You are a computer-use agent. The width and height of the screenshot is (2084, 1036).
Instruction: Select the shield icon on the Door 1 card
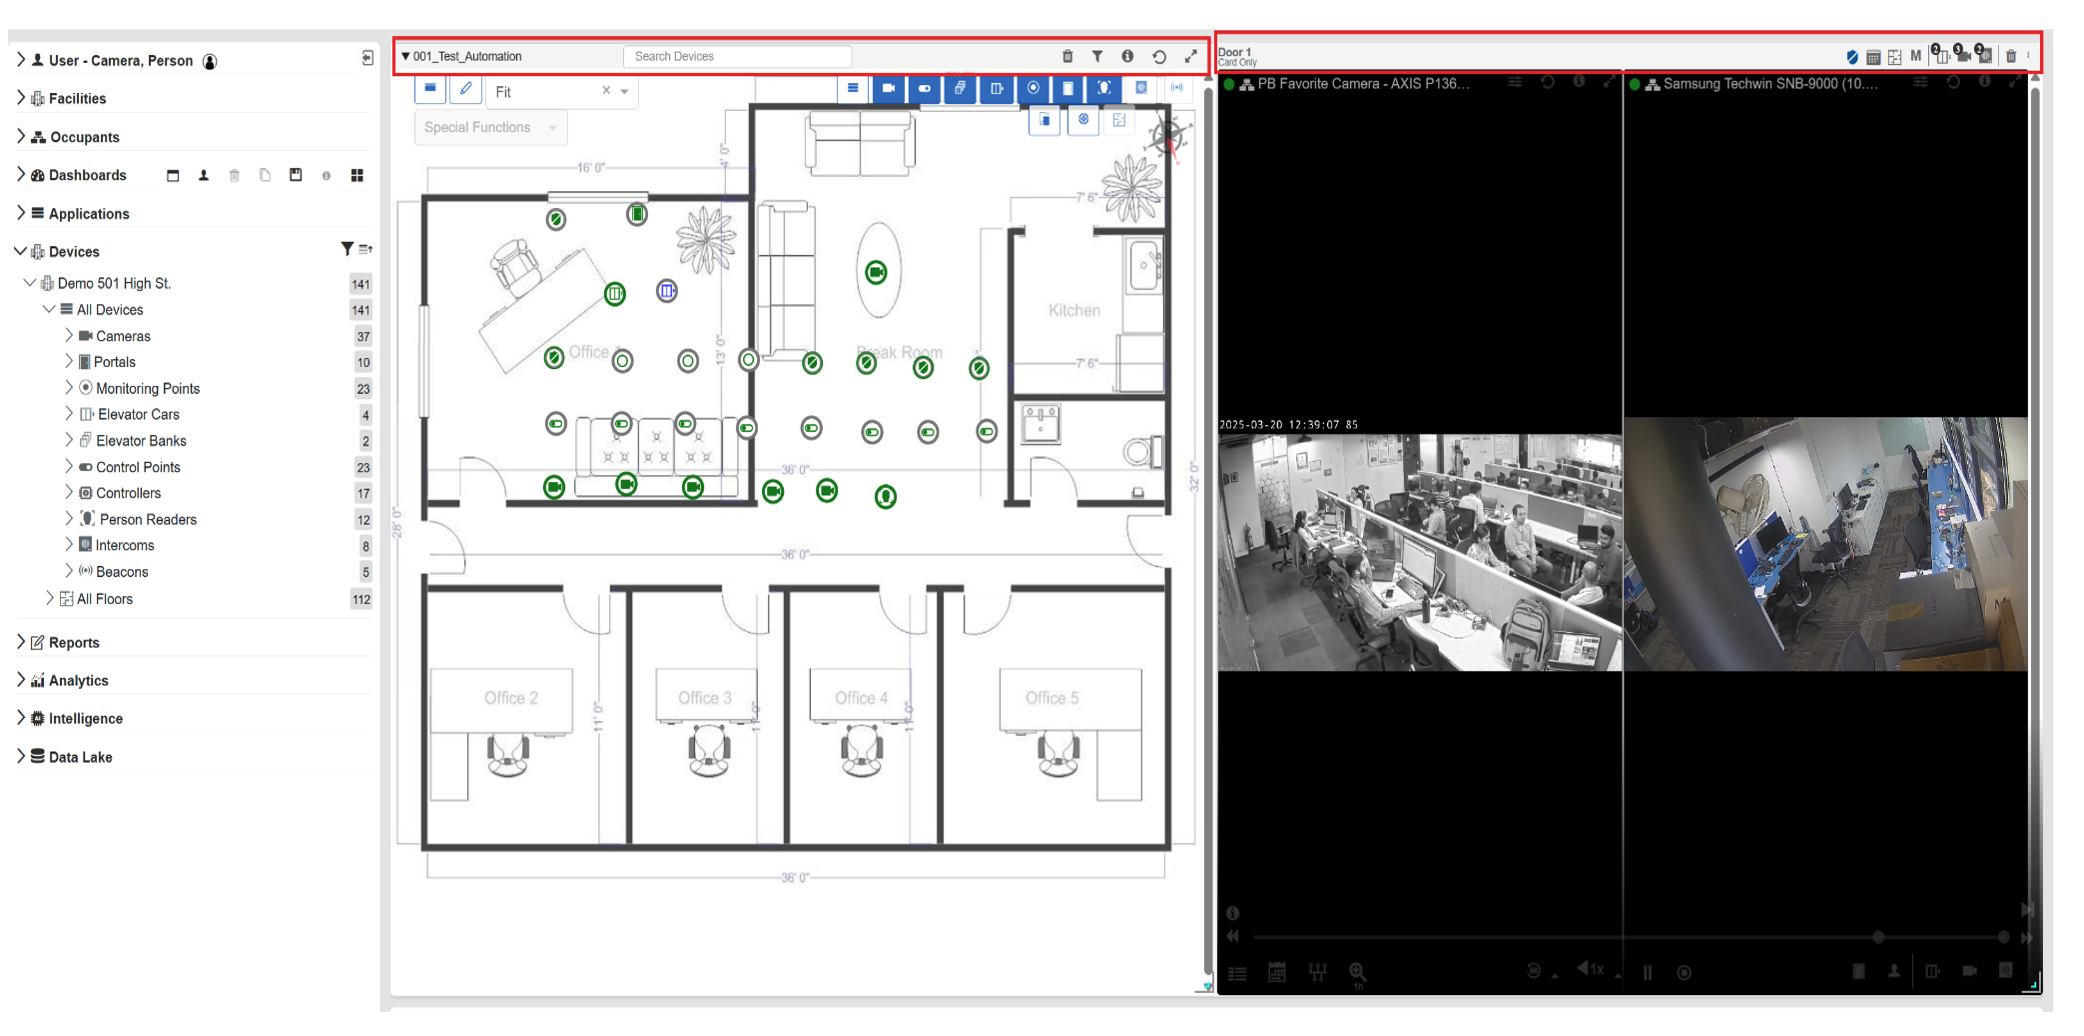click(1852, 56)
